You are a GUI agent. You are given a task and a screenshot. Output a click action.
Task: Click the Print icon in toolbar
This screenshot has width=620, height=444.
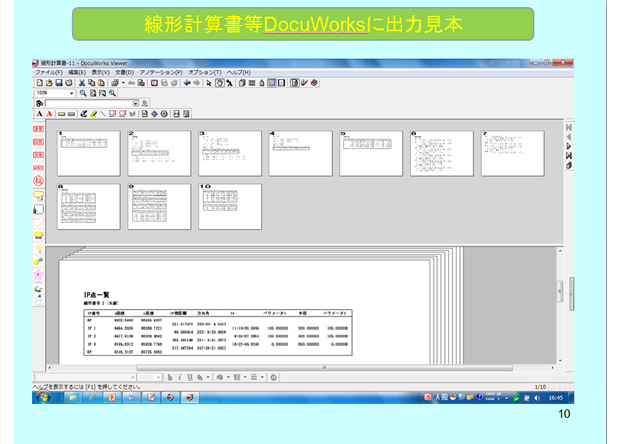[115, 83]
